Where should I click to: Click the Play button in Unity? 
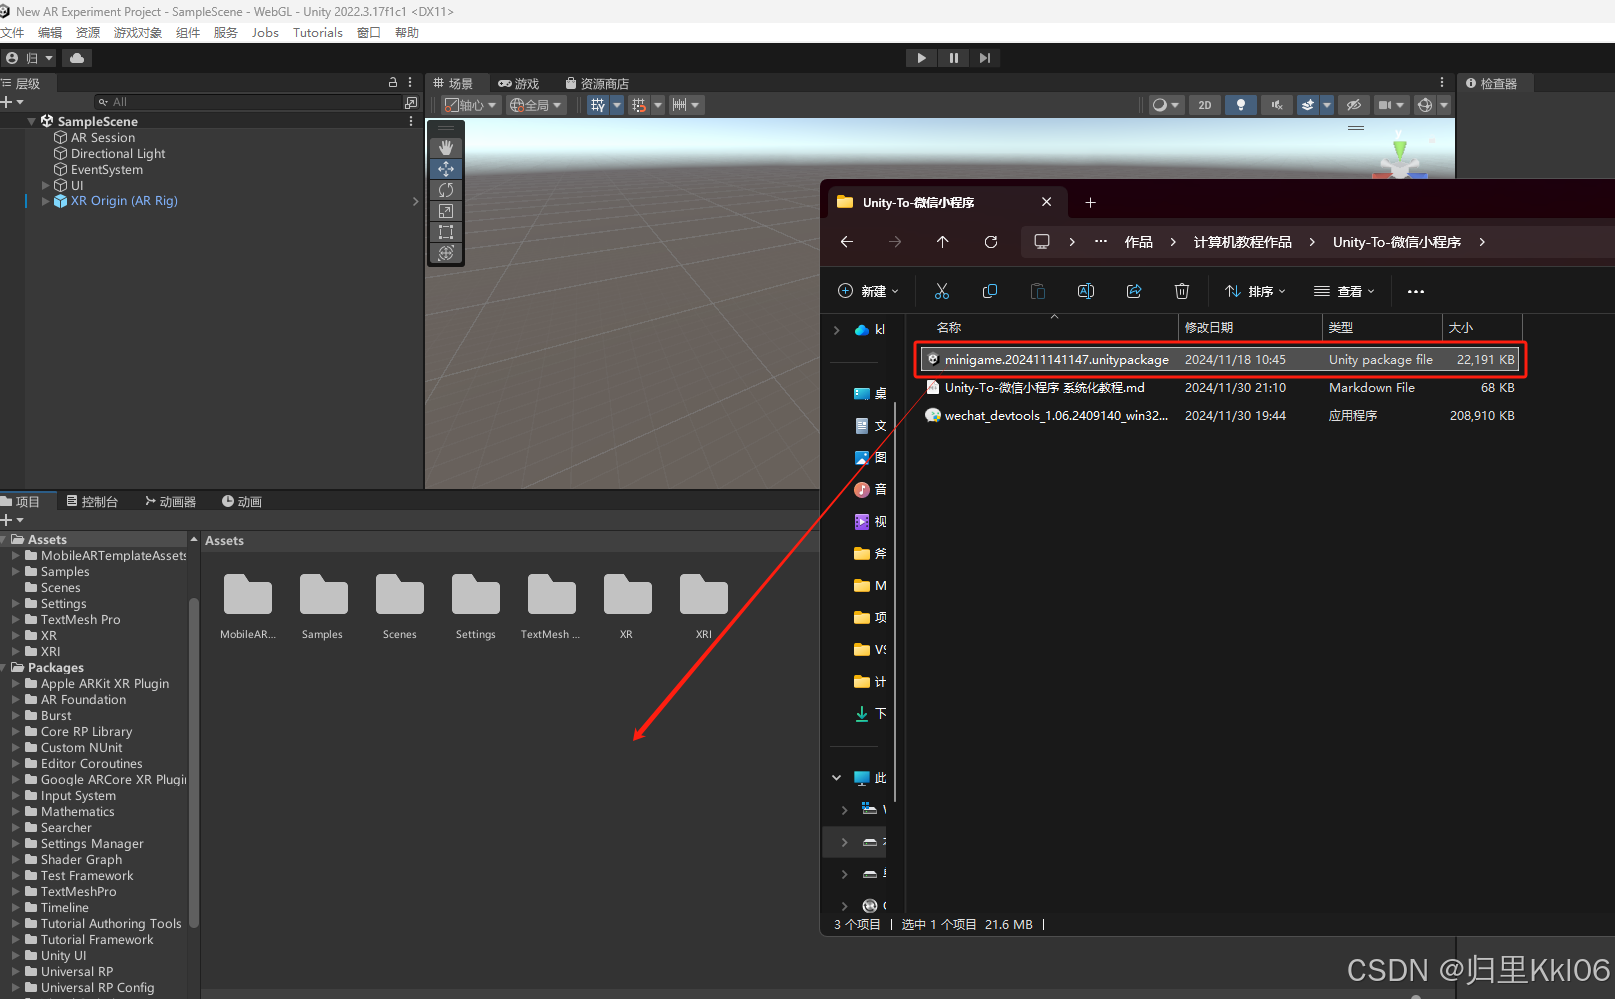921,58
